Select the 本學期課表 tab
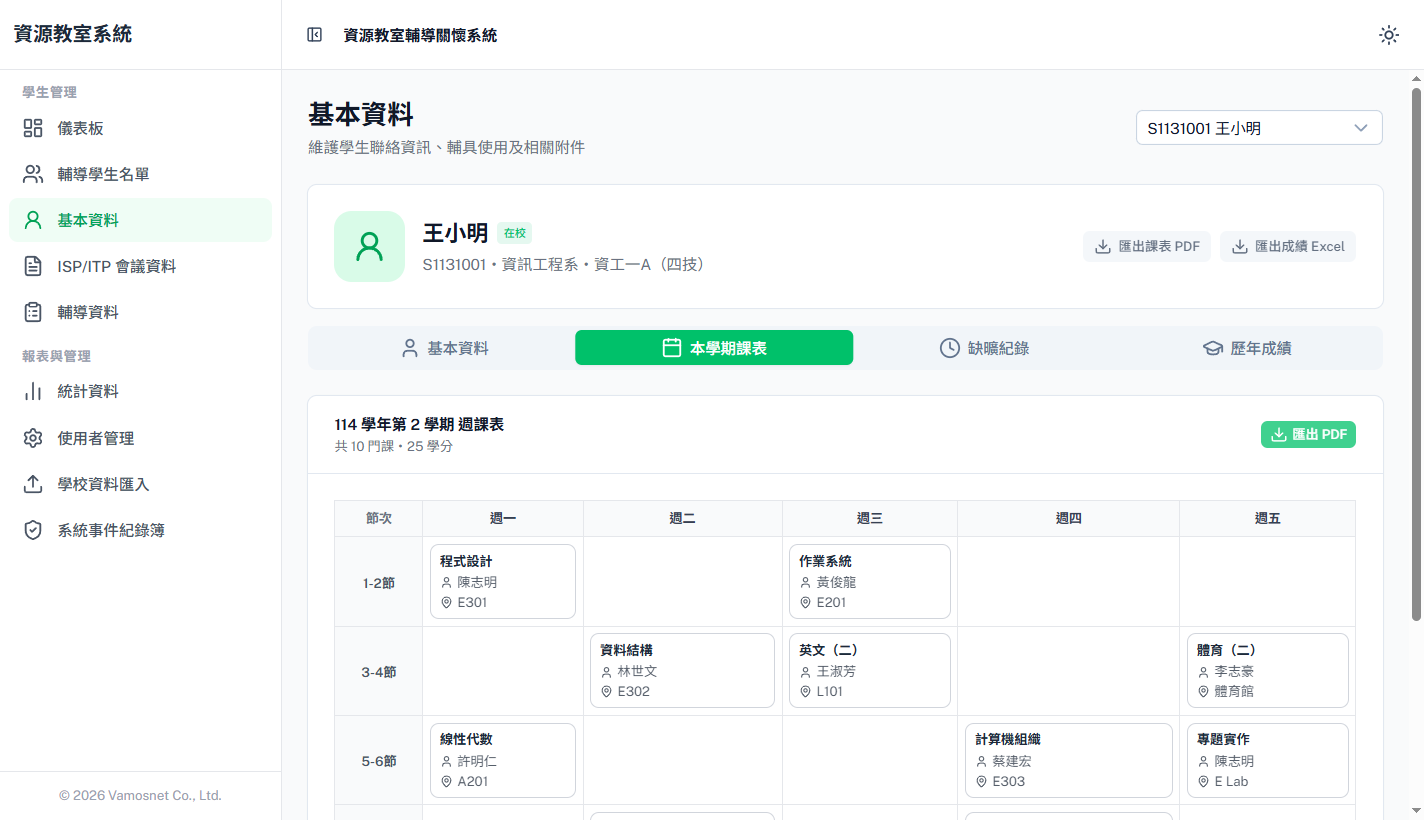1424x820 pixels. [x=714, y=348]
